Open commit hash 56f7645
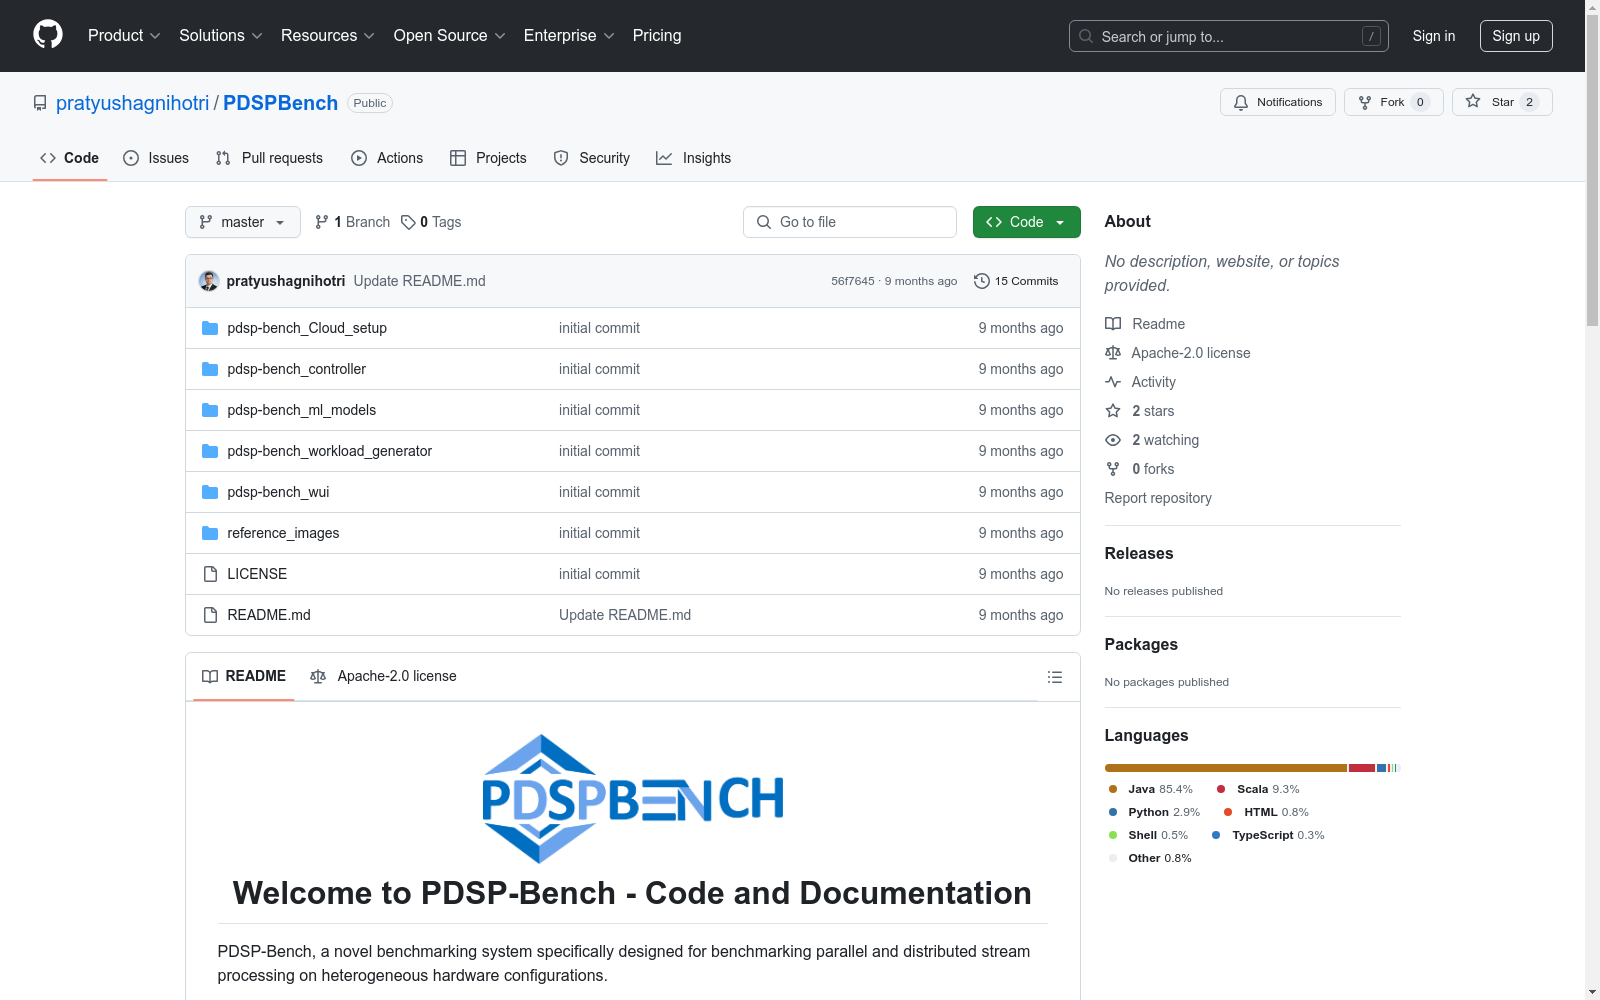The width and height of the screenshot is (1600, 1000). tap(853, 282)
